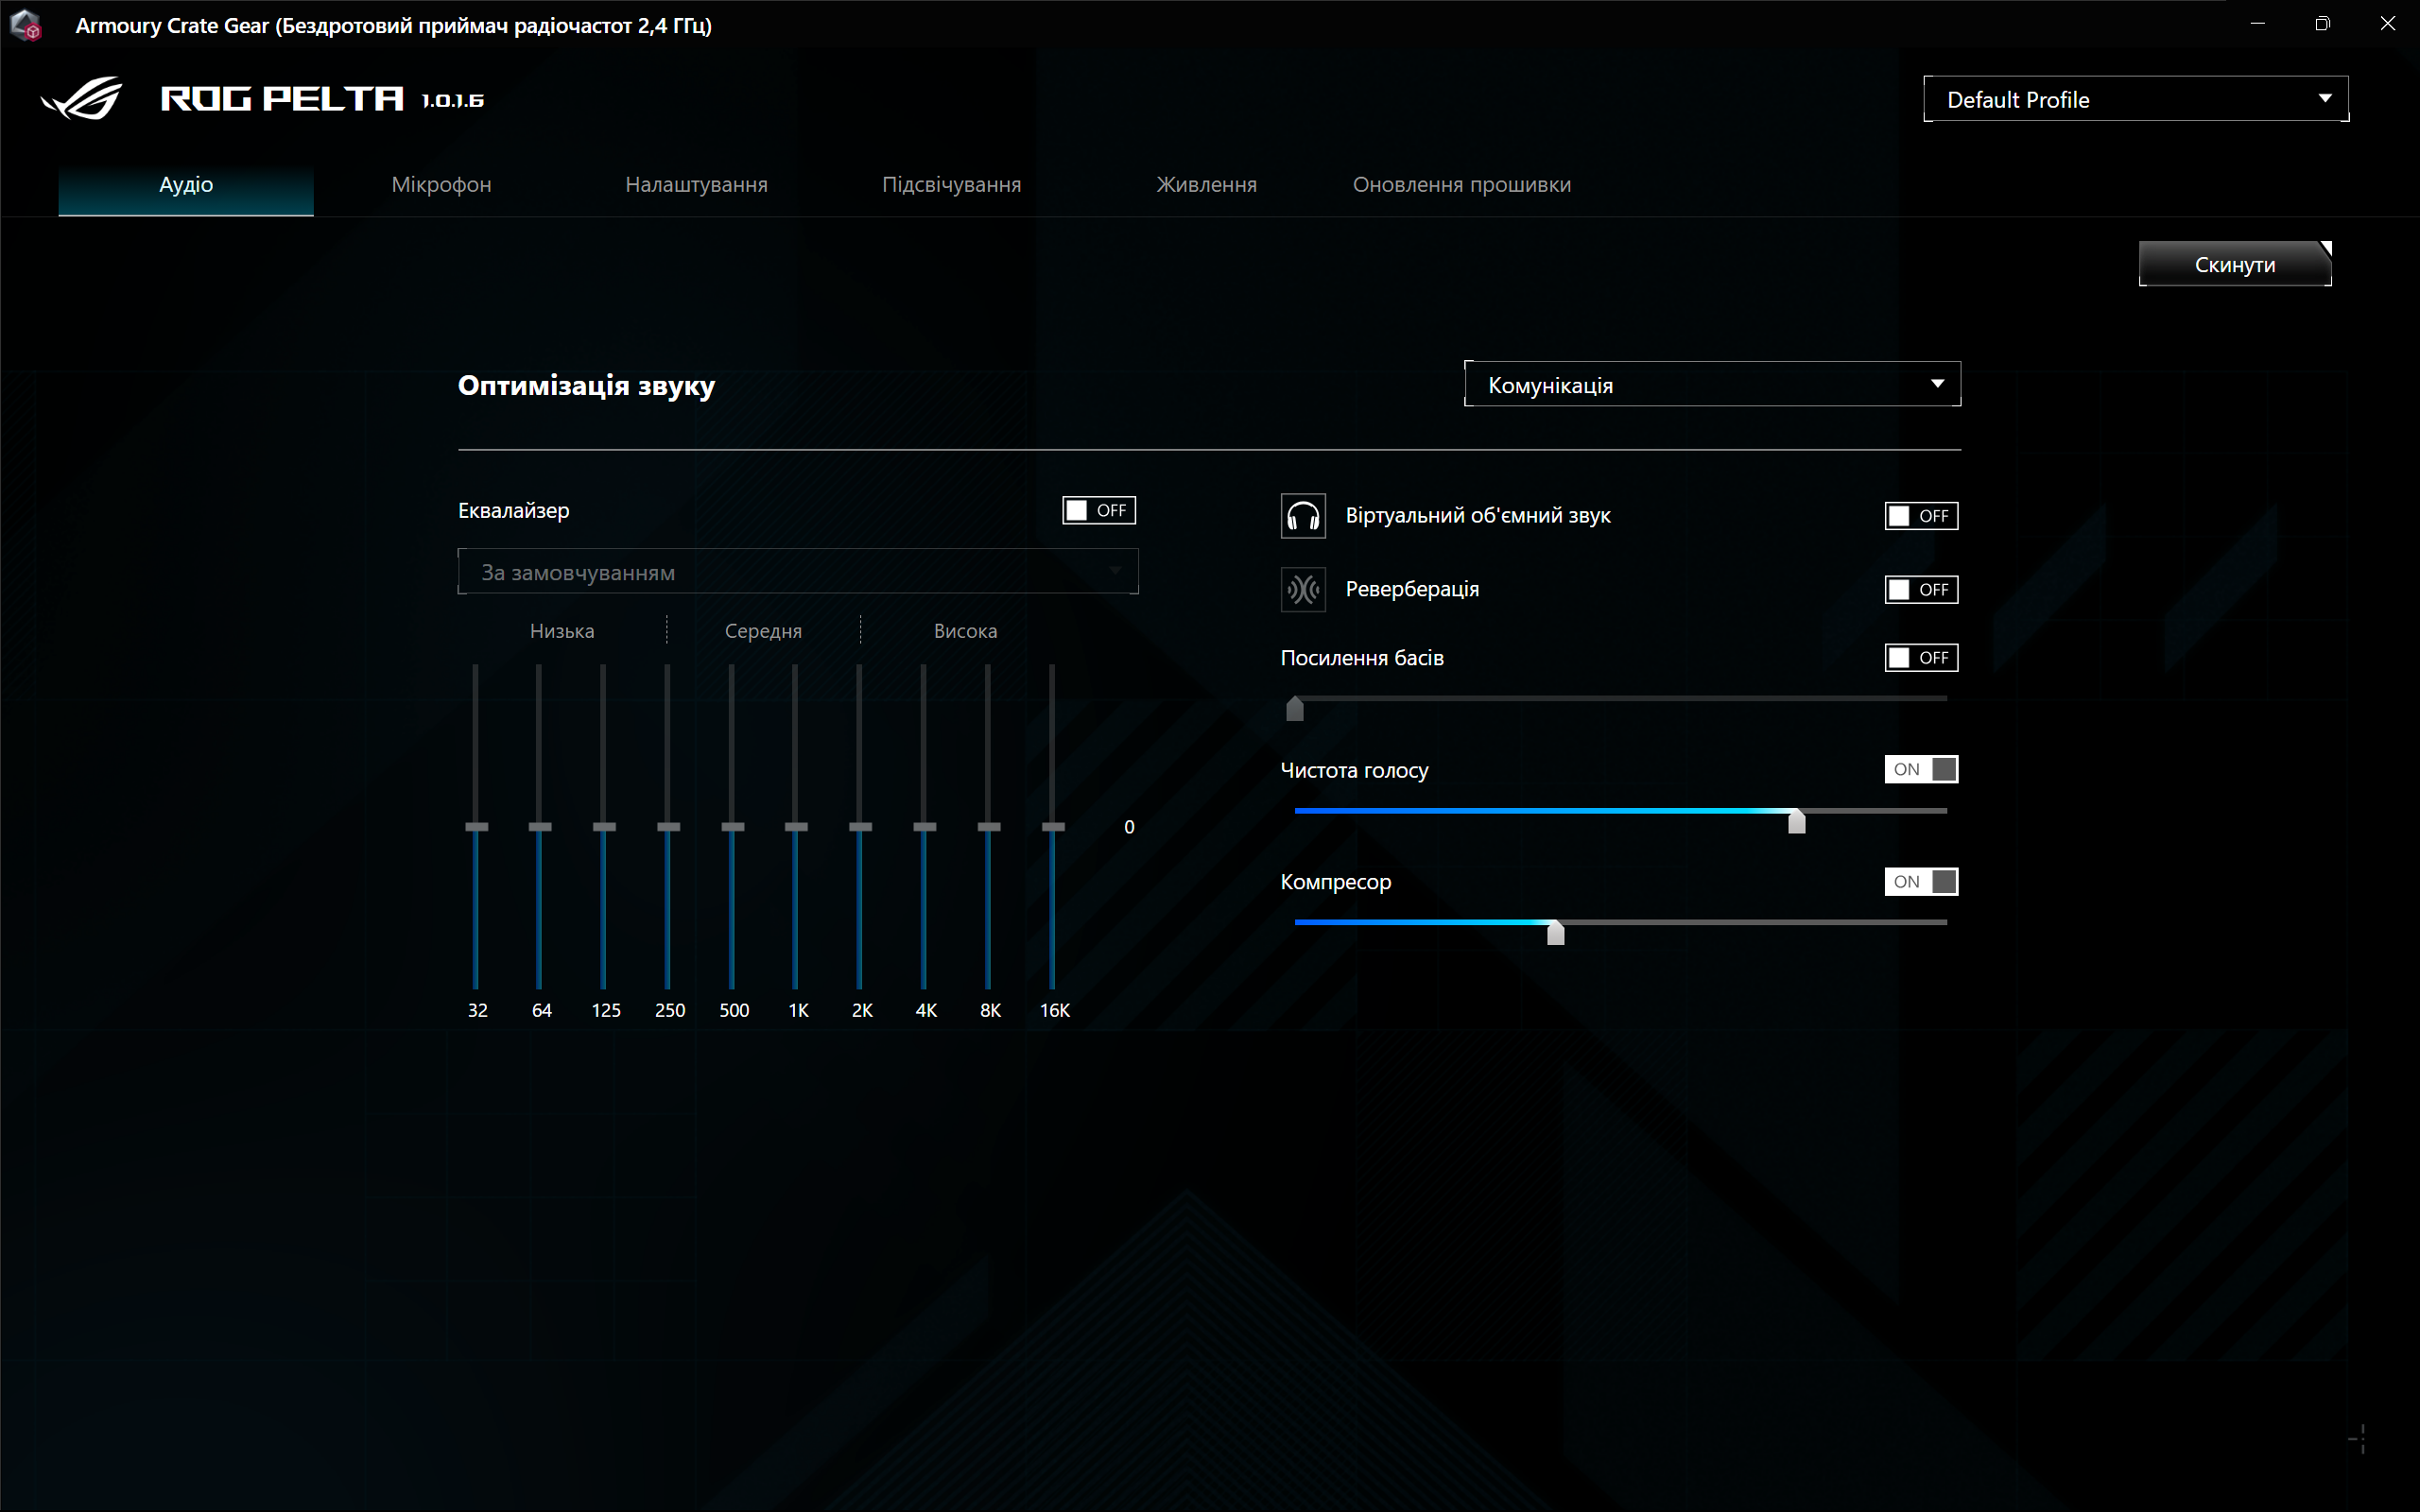Switch to the Аудіо tab
This screenshot has width=2420, height=1512.
point(186,185)
